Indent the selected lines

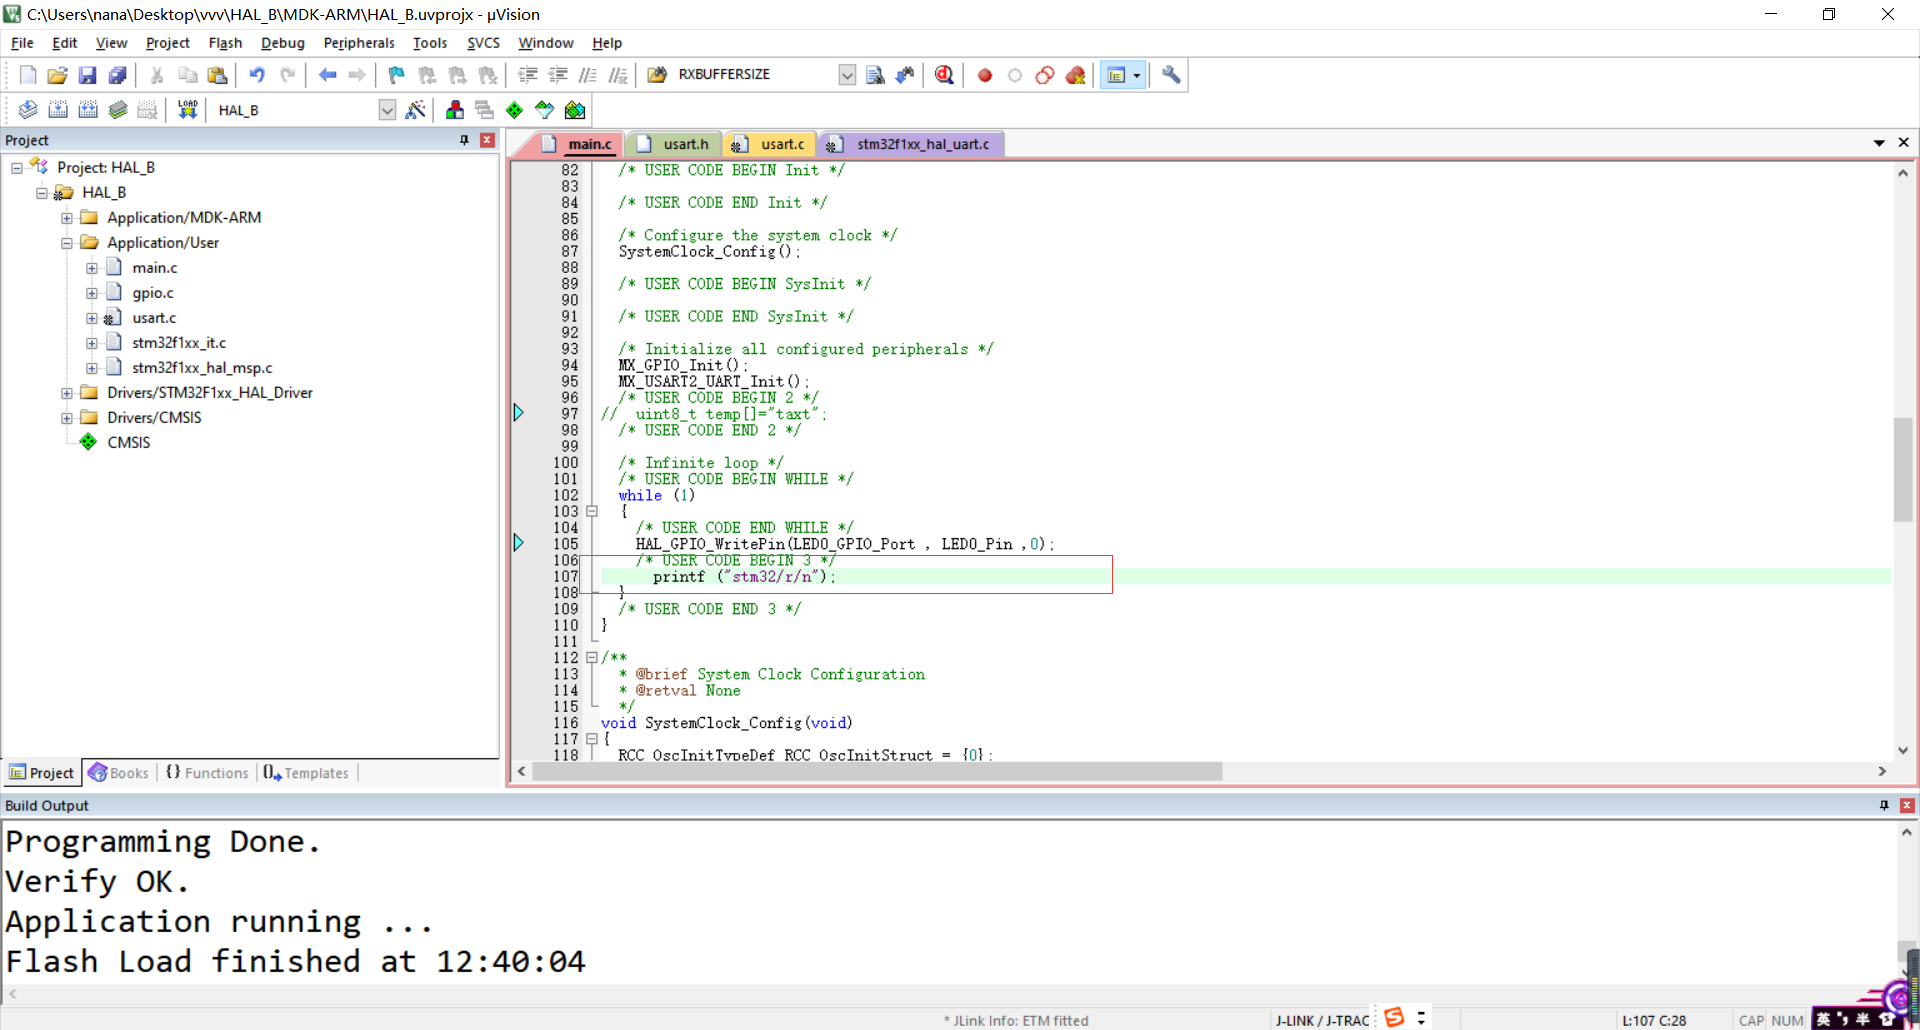pyautogui.click(x=528, y=75)
